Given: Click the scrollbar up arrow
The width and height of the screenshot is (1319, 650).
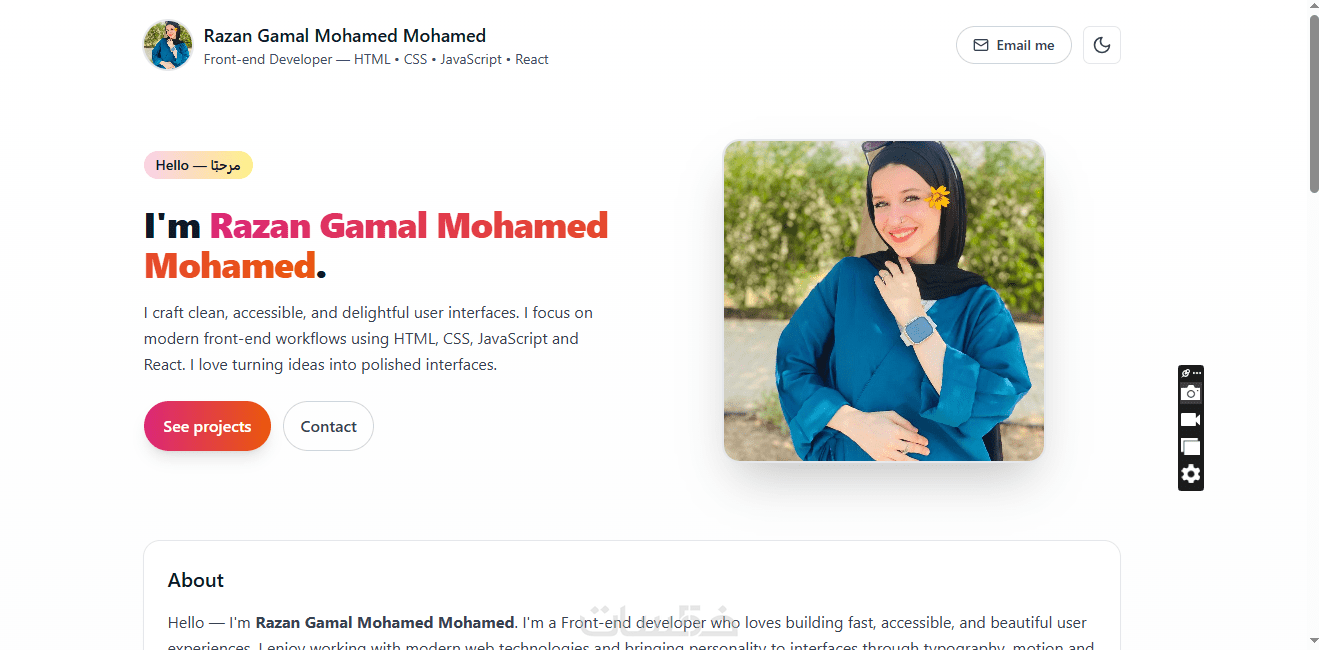Looking at the screenshot, I should coord(1313,7).
